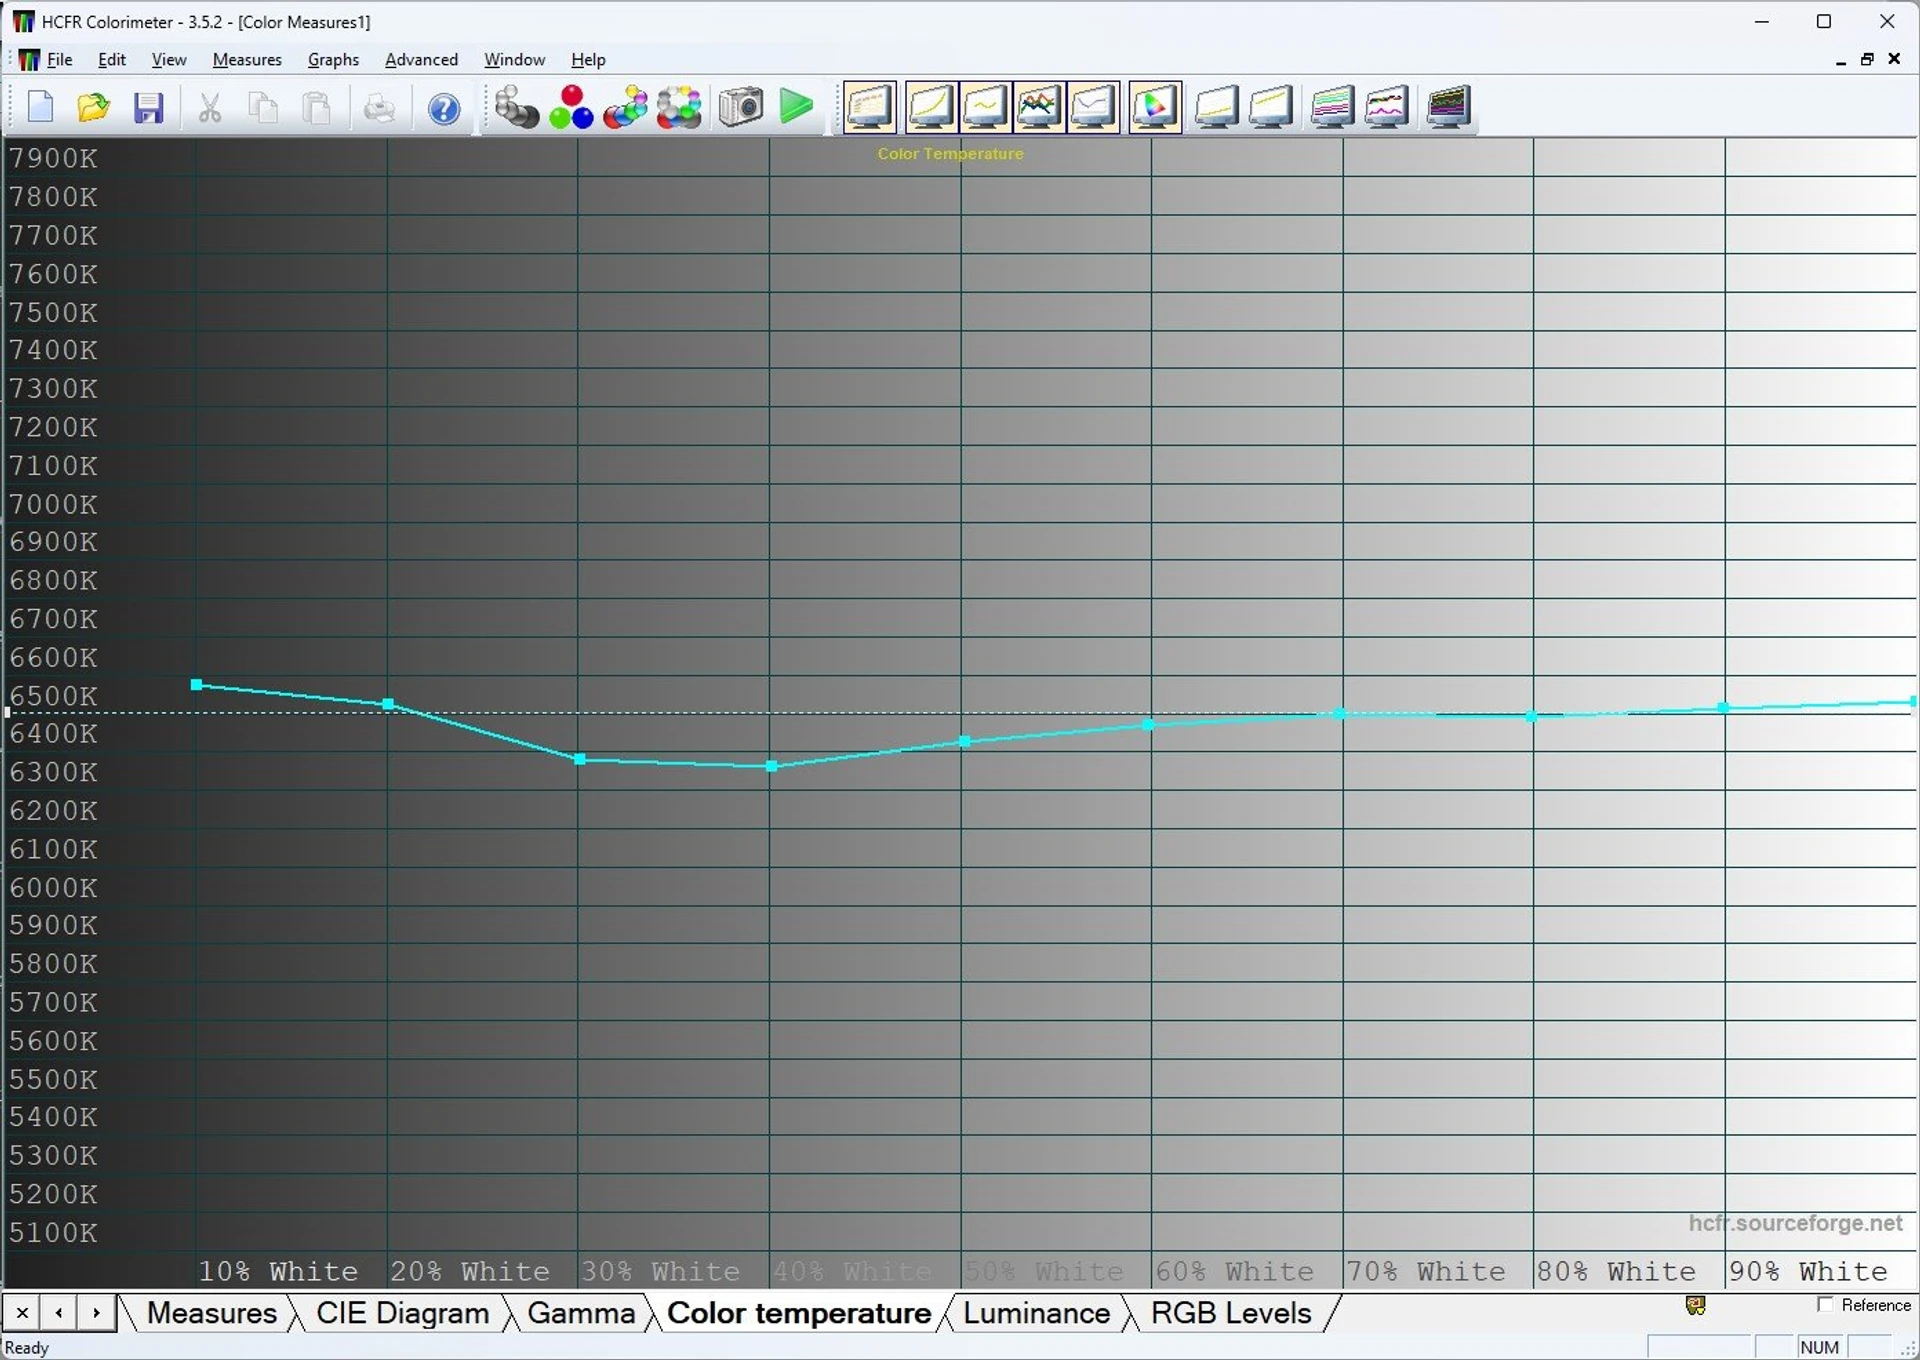The image size is (1920, 1360).
Task: Go to next tab with right arrow
Action: tap(96, 1313)
